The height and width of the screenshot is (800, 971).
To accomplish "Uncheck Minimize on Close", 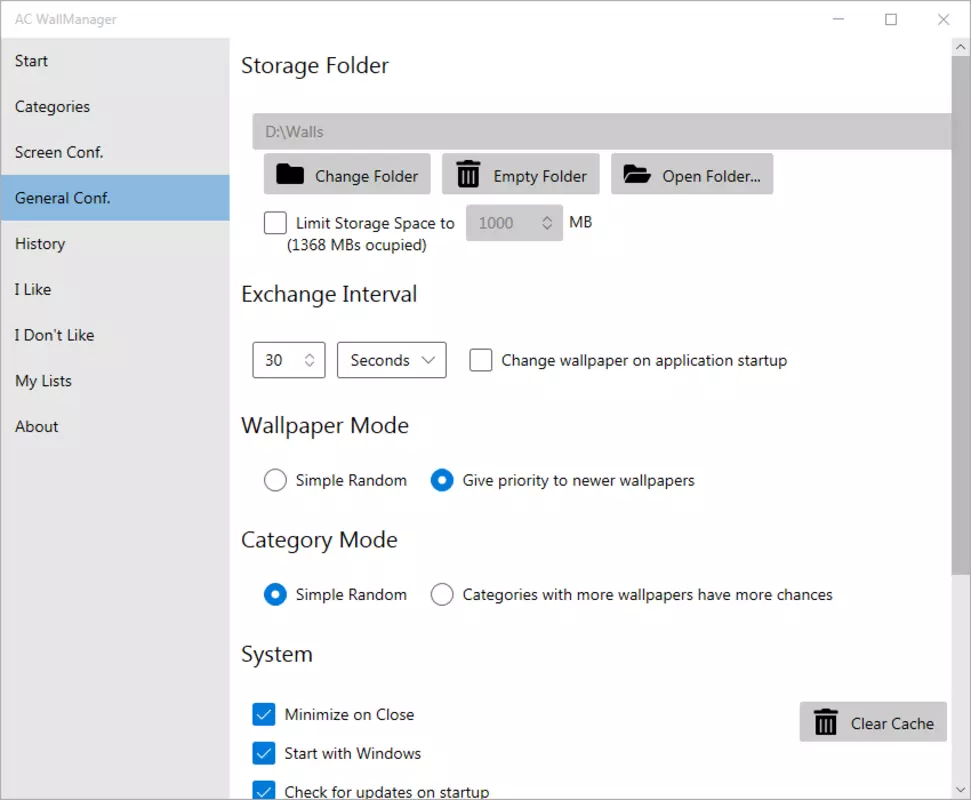I will (264, 715).
